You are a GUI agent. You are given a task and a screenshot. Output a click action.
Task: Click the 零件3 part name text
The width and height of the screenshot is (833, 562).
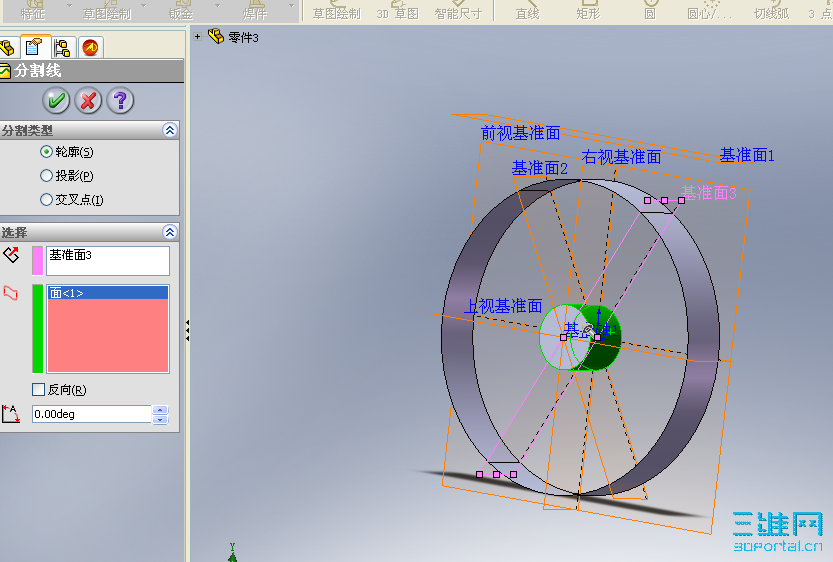243,37
